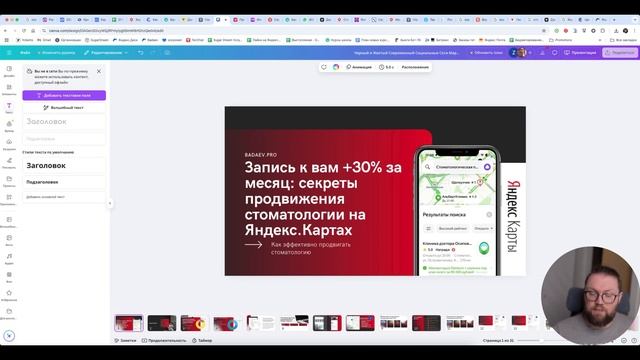The image size is (640, 360).
Task: Select the sixth slide thumbnail
Action: pyautogui.click(x=294, y=323)
